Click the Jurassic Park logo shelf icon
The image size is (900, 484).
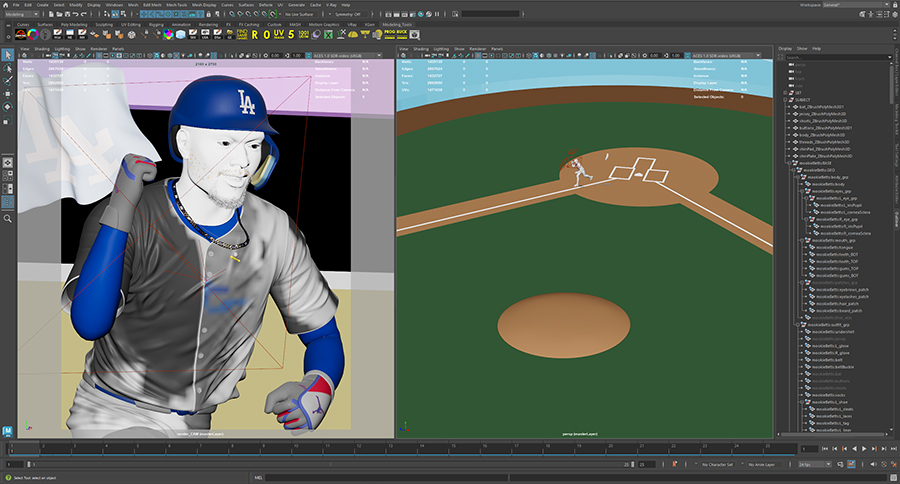(x=21, y=34)
